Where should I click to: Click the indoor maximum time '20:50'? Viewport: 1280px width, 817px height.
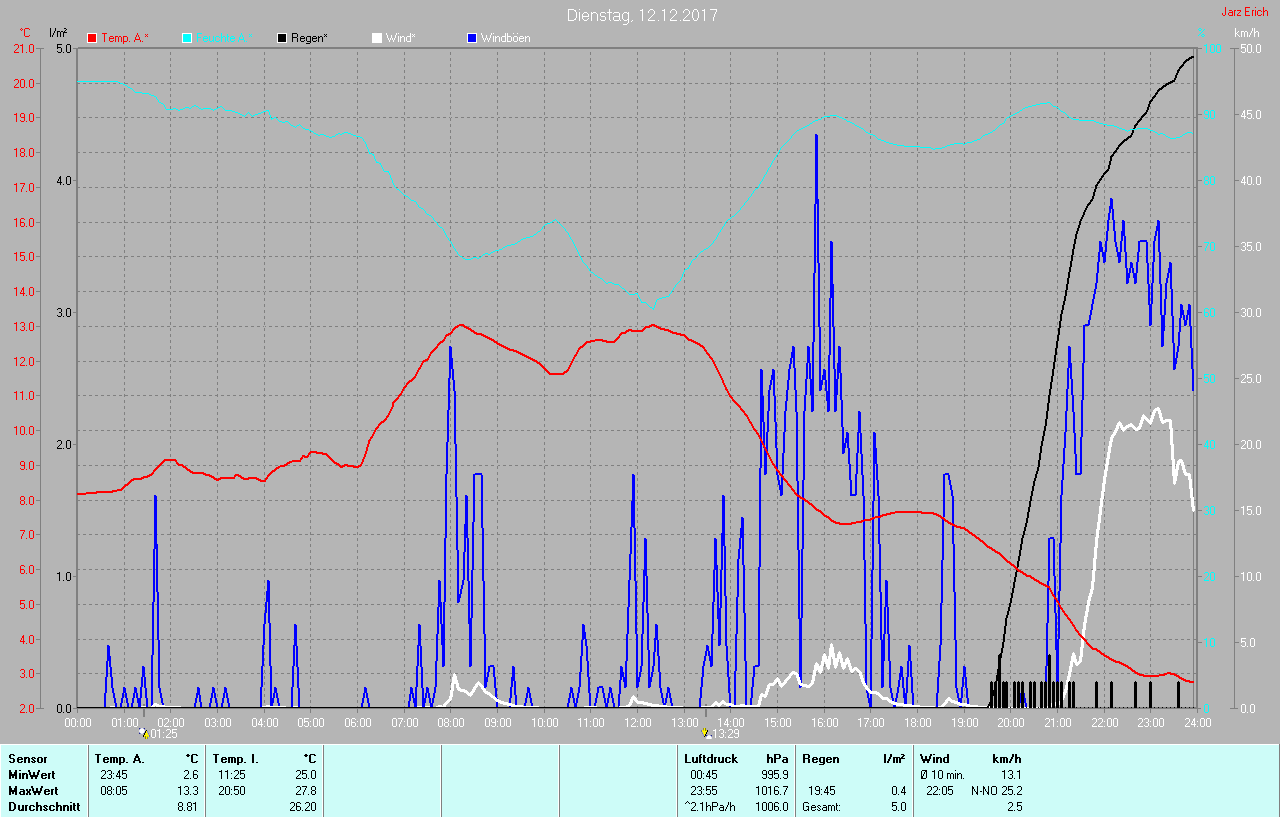(x=232, y=791)
